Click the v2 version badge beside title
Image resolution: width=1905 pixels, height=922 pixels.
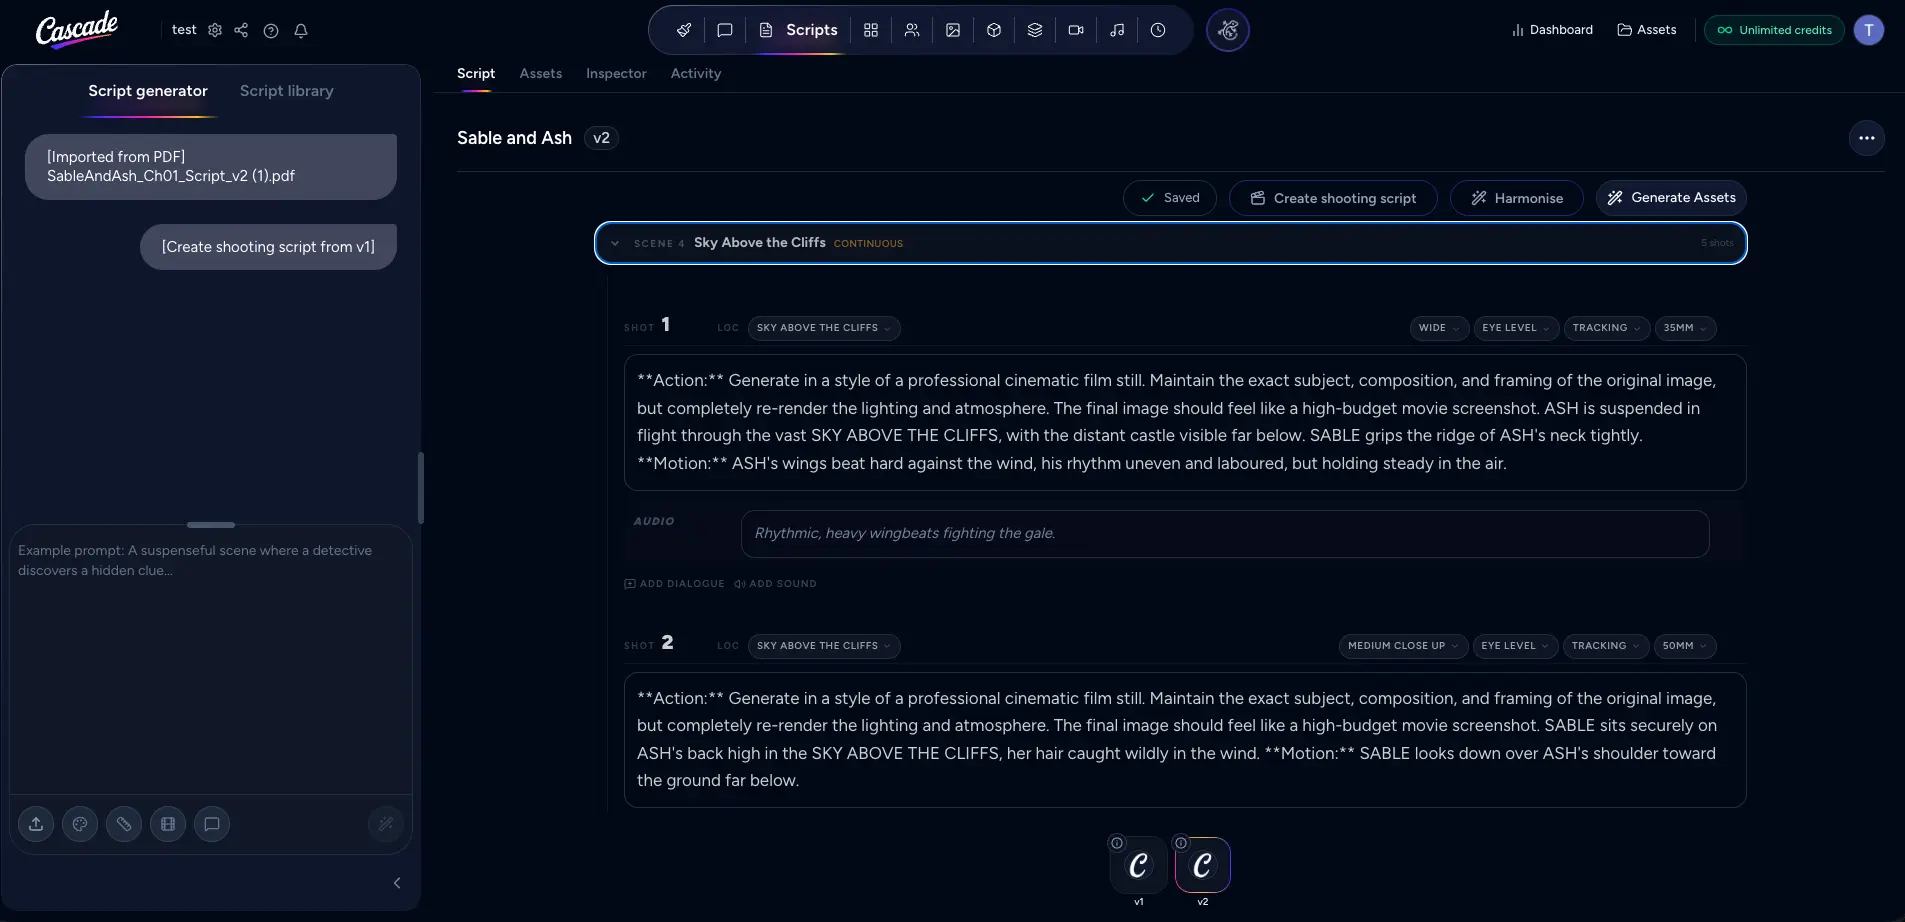pyautogui.click(x=601, y=138)
